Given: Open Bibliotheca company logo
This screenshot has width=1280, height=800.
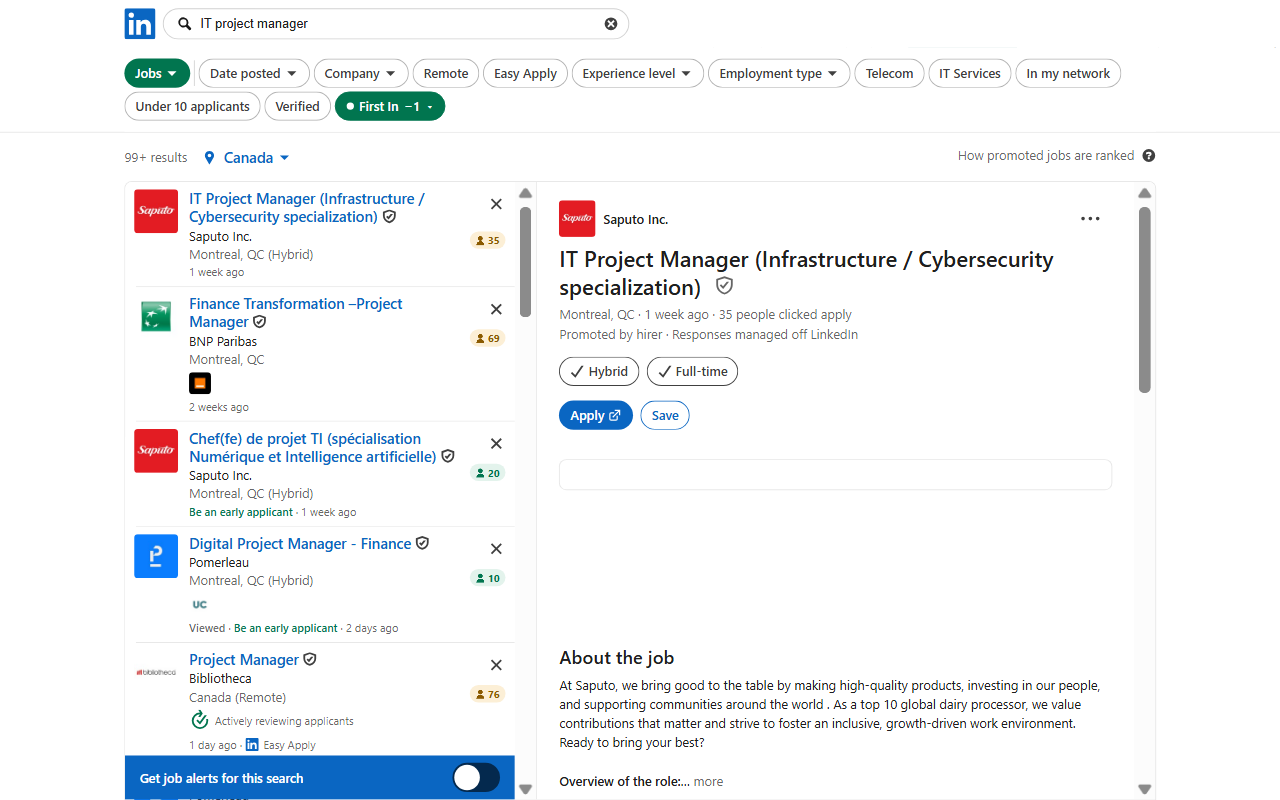Looking at the screenshot, I should point(156,672).
